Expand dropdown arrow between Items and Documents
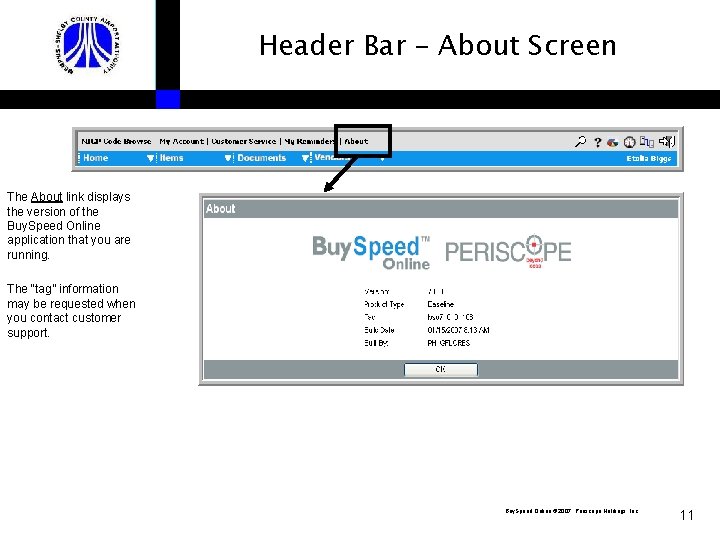 pos(228,158)
